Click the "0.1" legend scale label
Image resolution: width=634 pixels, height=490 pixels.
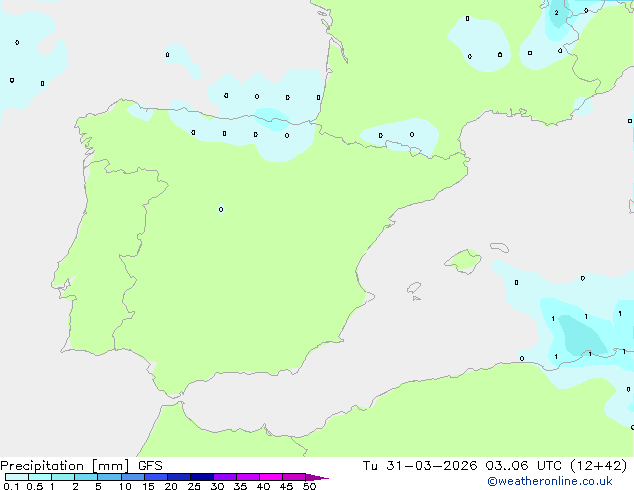[10, 487]
